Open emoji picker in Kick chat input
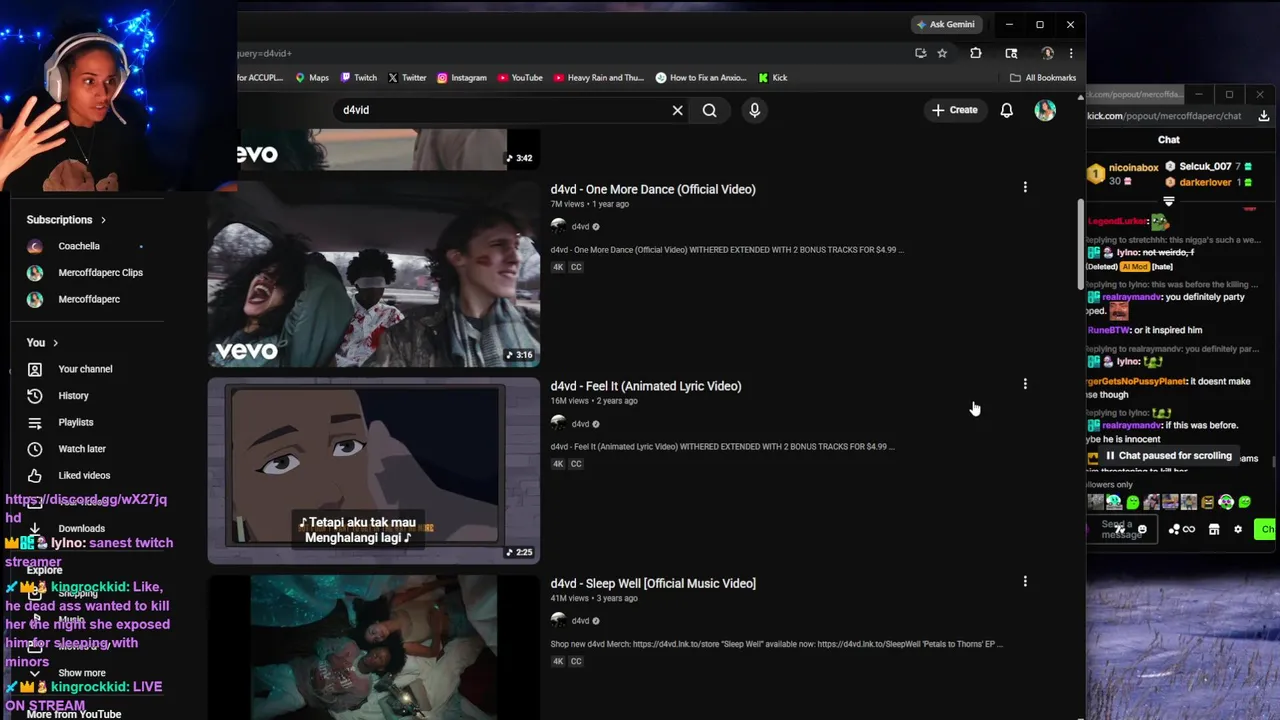This screenshot has height=720, width=1280. click(1142, 530)
